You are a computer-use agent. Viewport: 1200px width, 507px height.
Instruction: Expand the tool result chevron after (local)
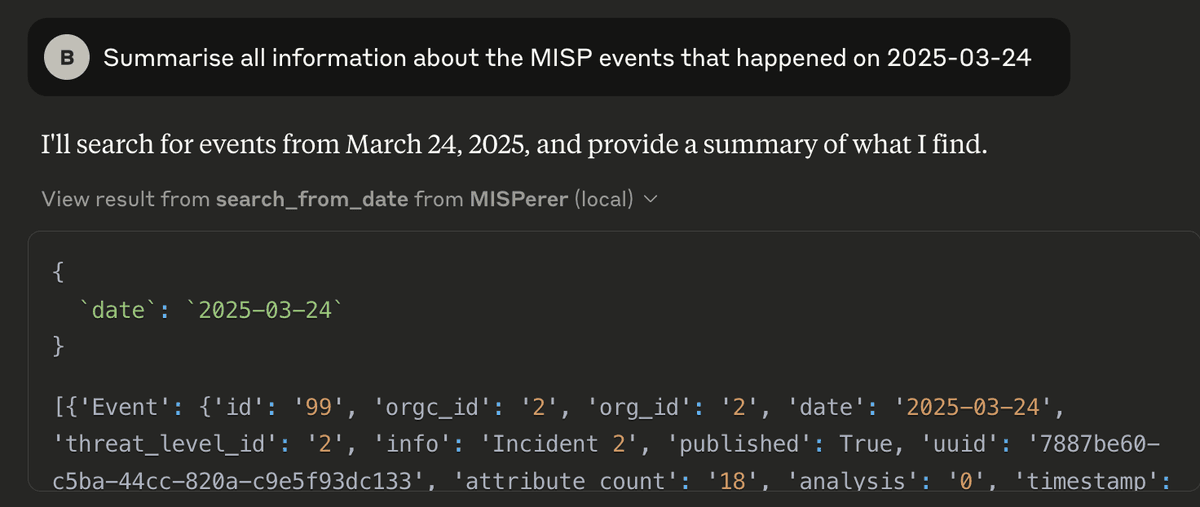(x=651, y=199)
